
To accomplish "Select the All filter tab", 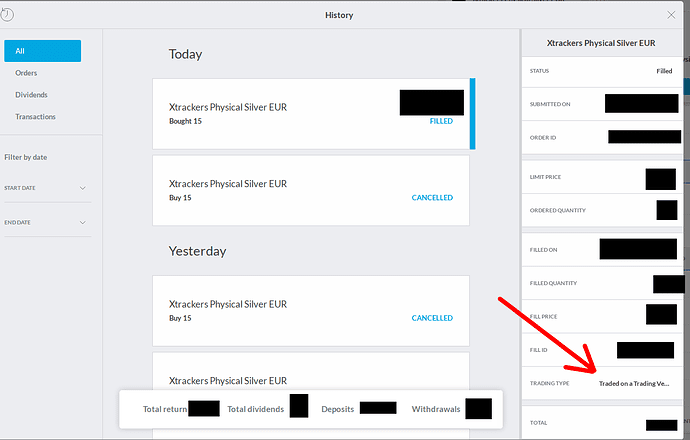I will click(43, 51).
